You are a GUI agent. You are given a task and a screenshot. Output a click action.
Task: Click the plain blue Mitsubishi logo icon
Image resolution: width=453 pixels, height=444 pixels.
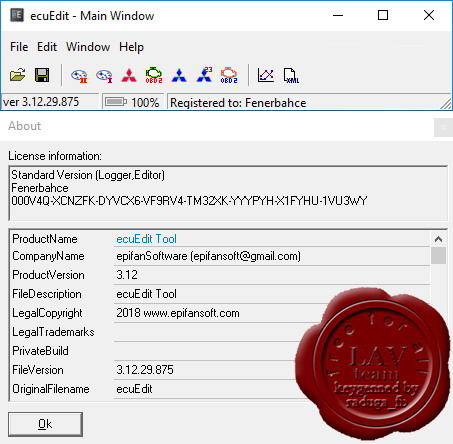point(179,75)
